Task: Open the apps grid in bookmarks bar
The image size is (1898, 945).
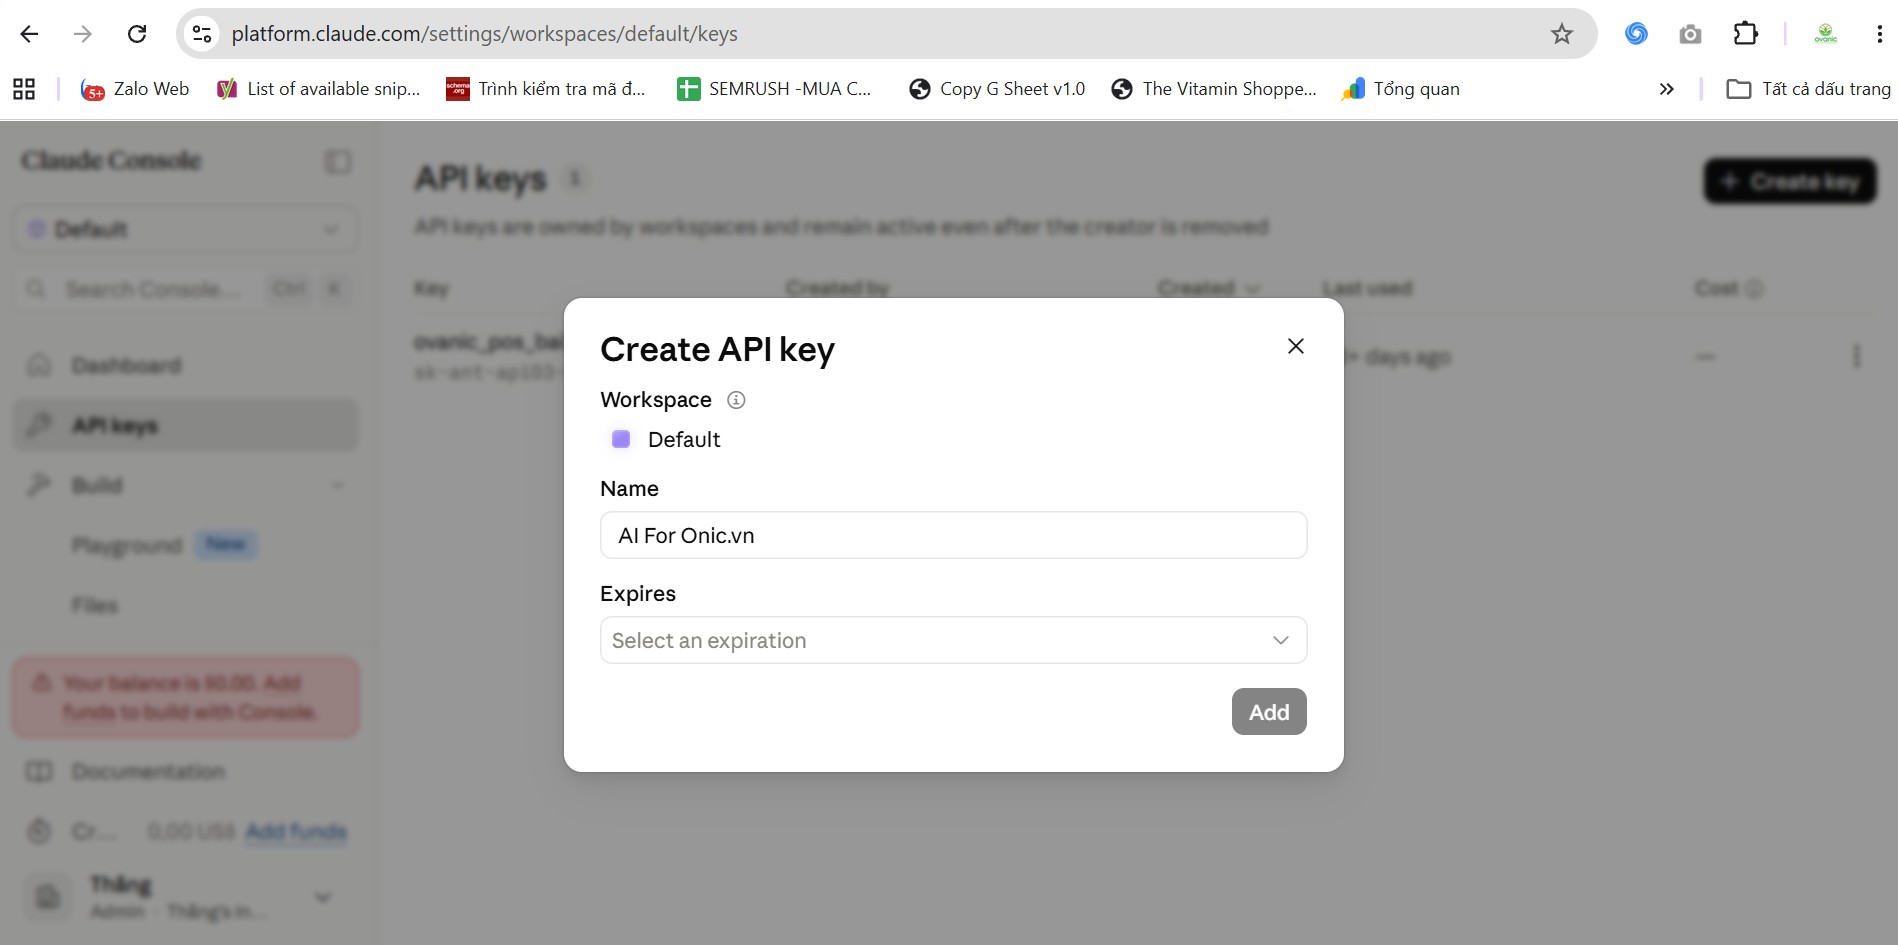Action: [x=24, y=89]
